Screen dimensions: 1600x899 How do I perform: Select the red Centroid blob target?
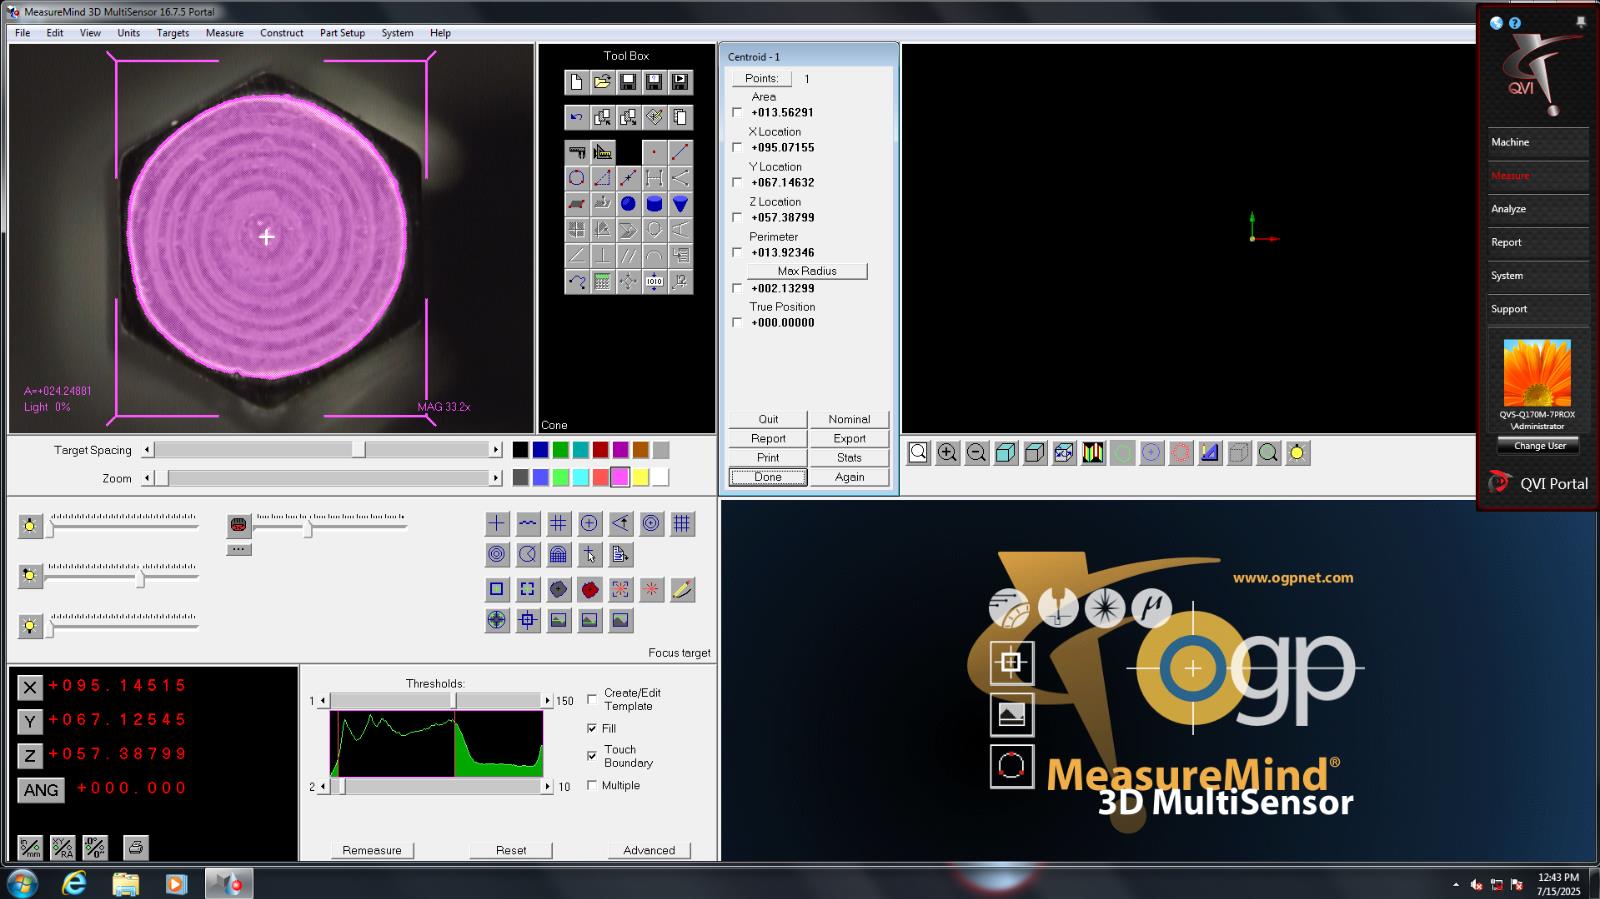pos(590,590)
